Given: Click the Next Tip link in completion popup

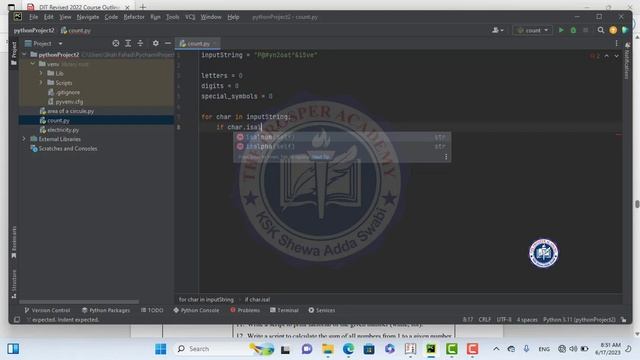Looking at the screenshot, I should tap(320, 157).
